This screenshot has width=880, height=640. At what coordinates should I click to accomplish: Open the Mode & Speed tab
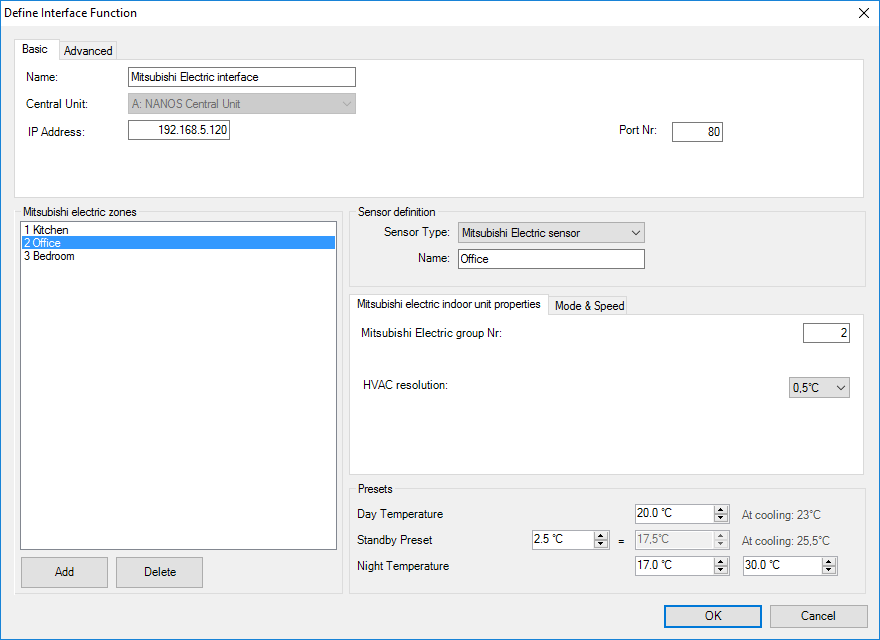pyautogui.click(x=589, y=306)
